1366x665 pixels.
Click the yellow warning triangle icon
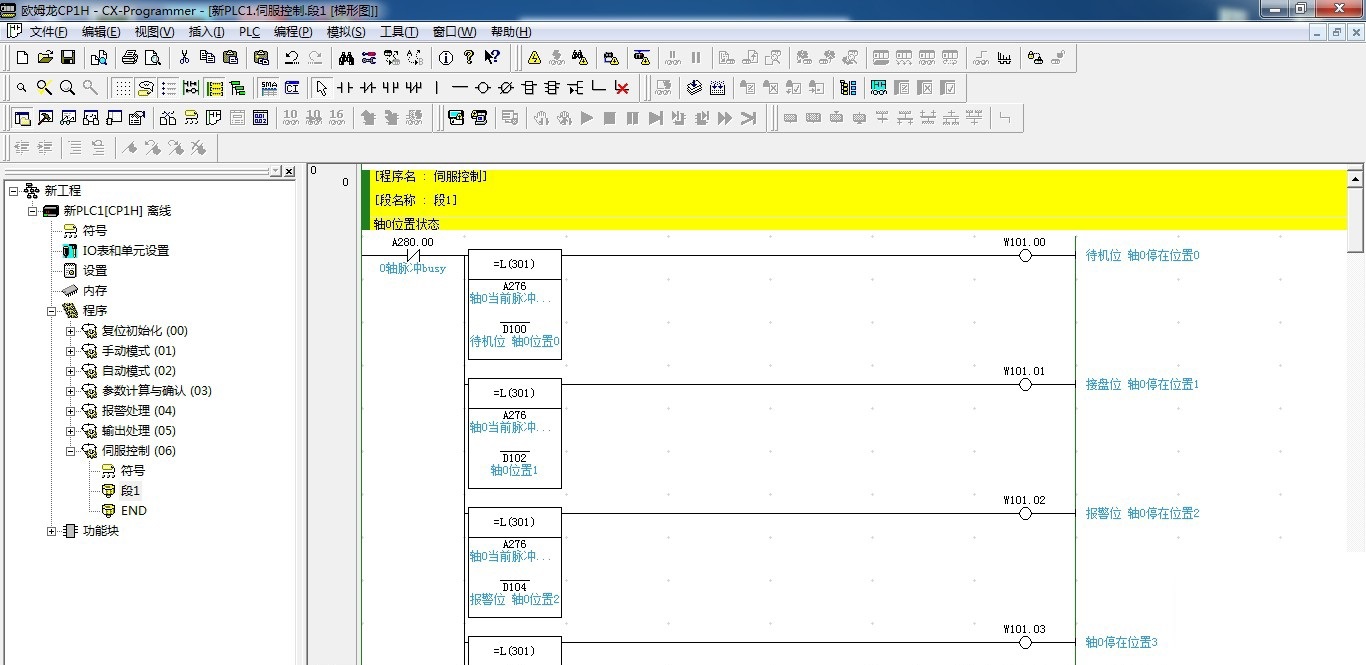click(535, 57)
